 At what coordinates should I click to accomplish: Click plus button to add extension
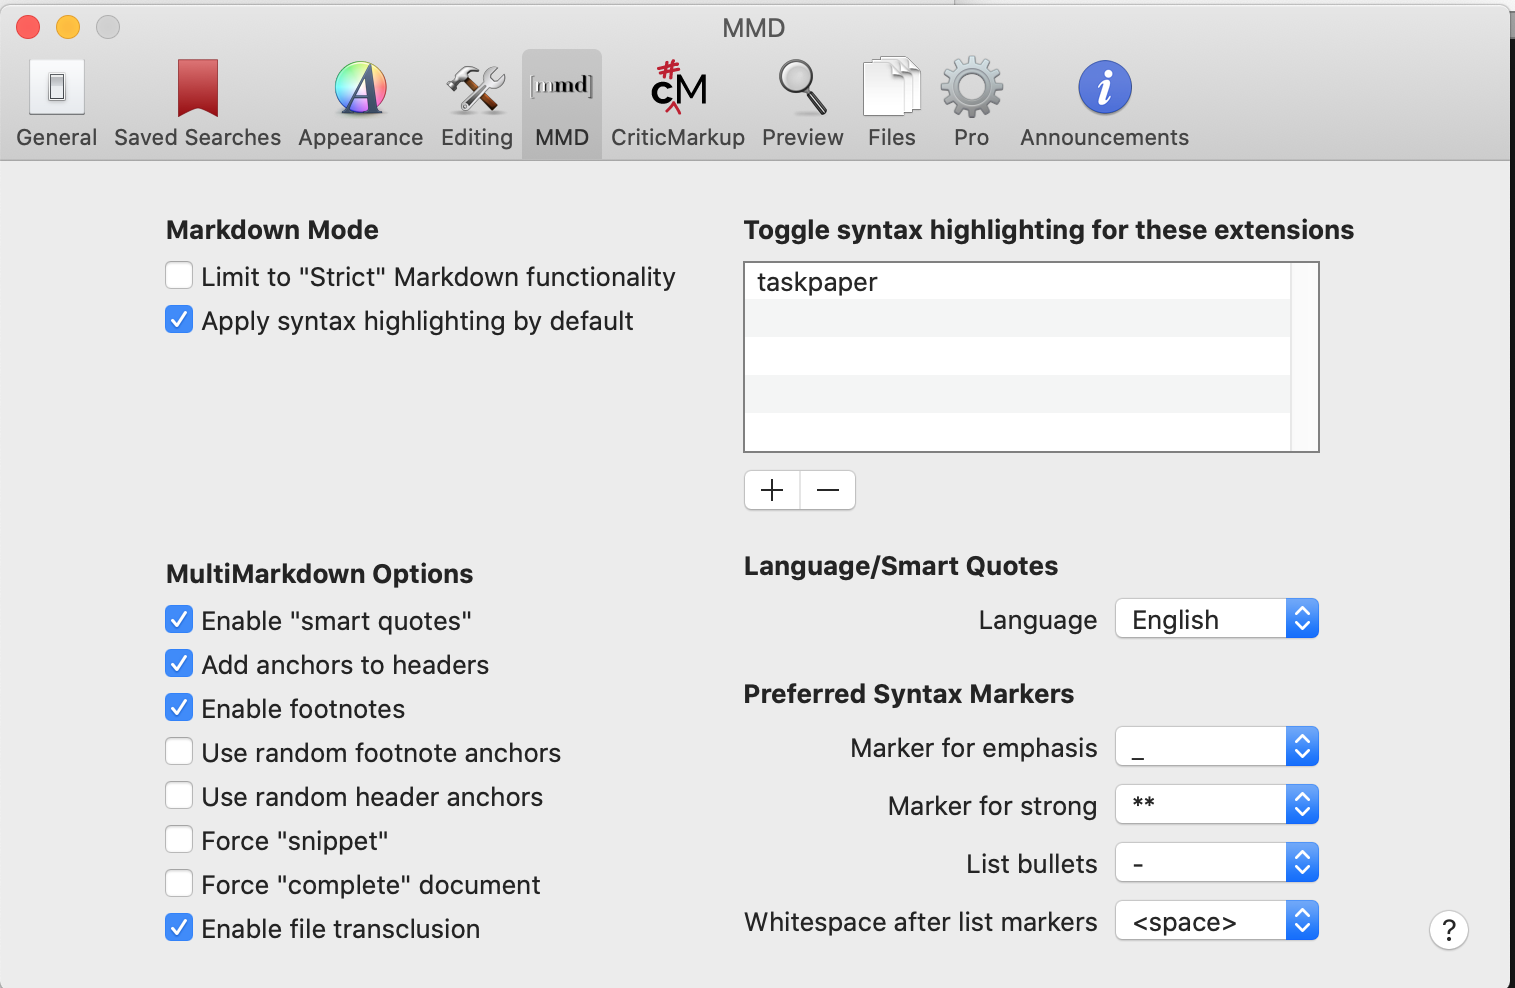[772, 490]
